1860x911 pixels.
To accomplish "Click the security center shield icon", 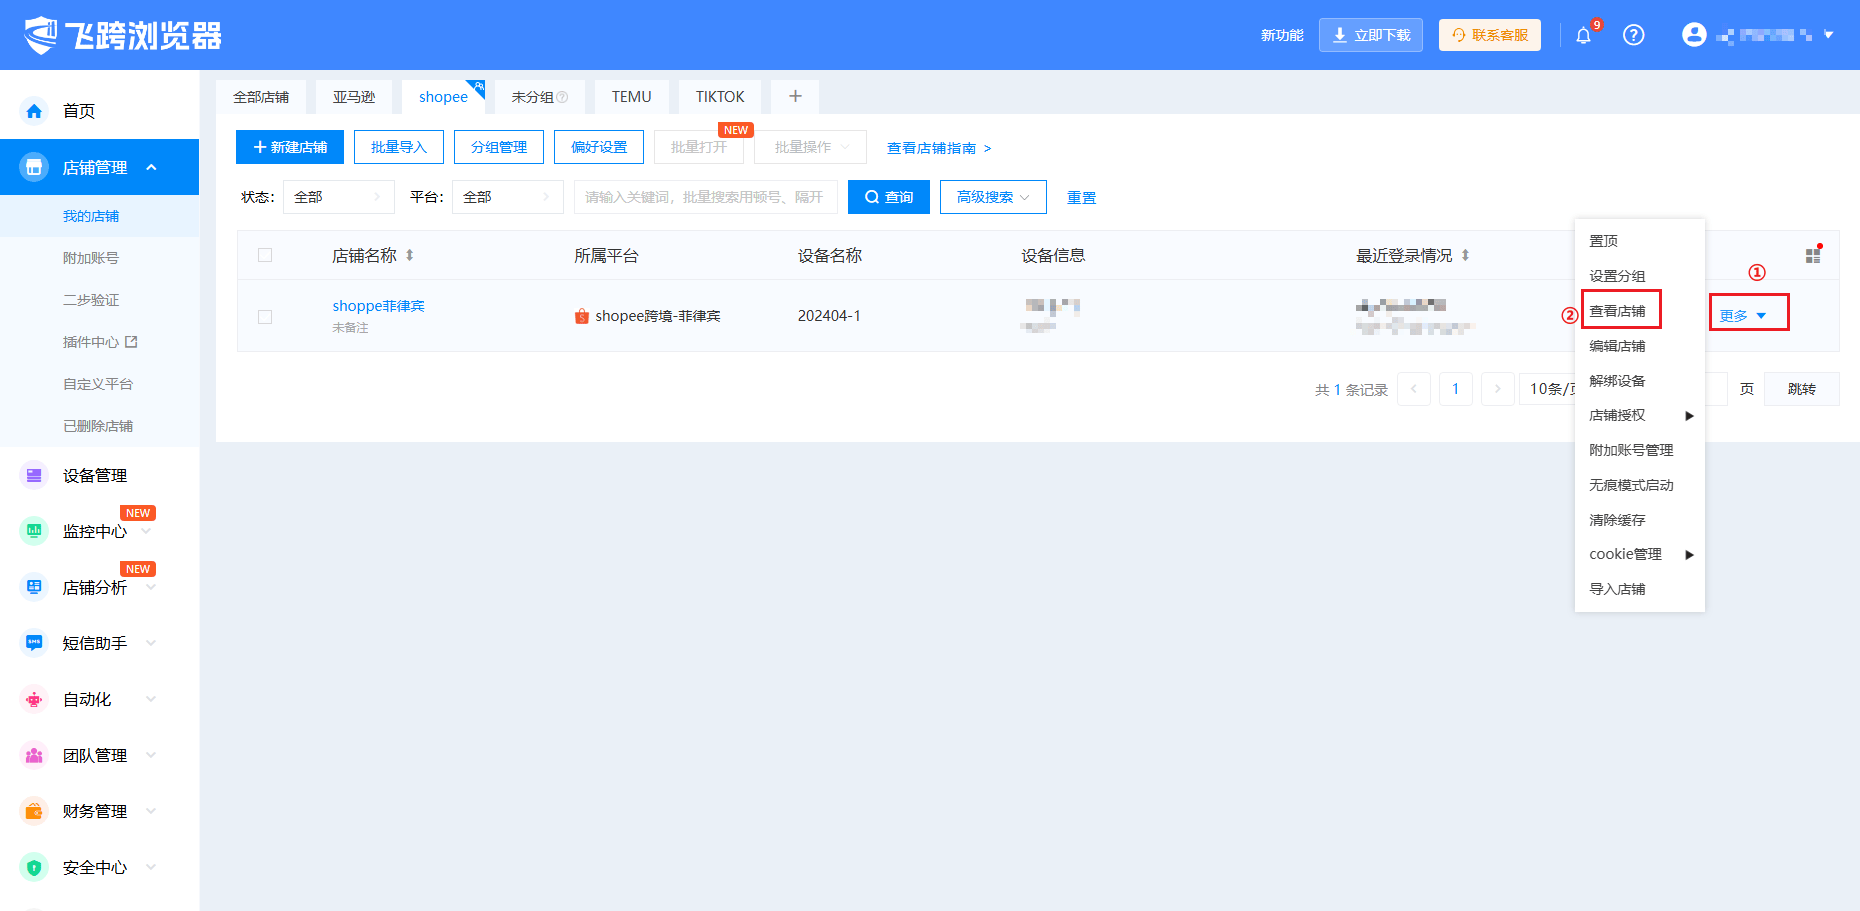I will [x=34, y=868].
